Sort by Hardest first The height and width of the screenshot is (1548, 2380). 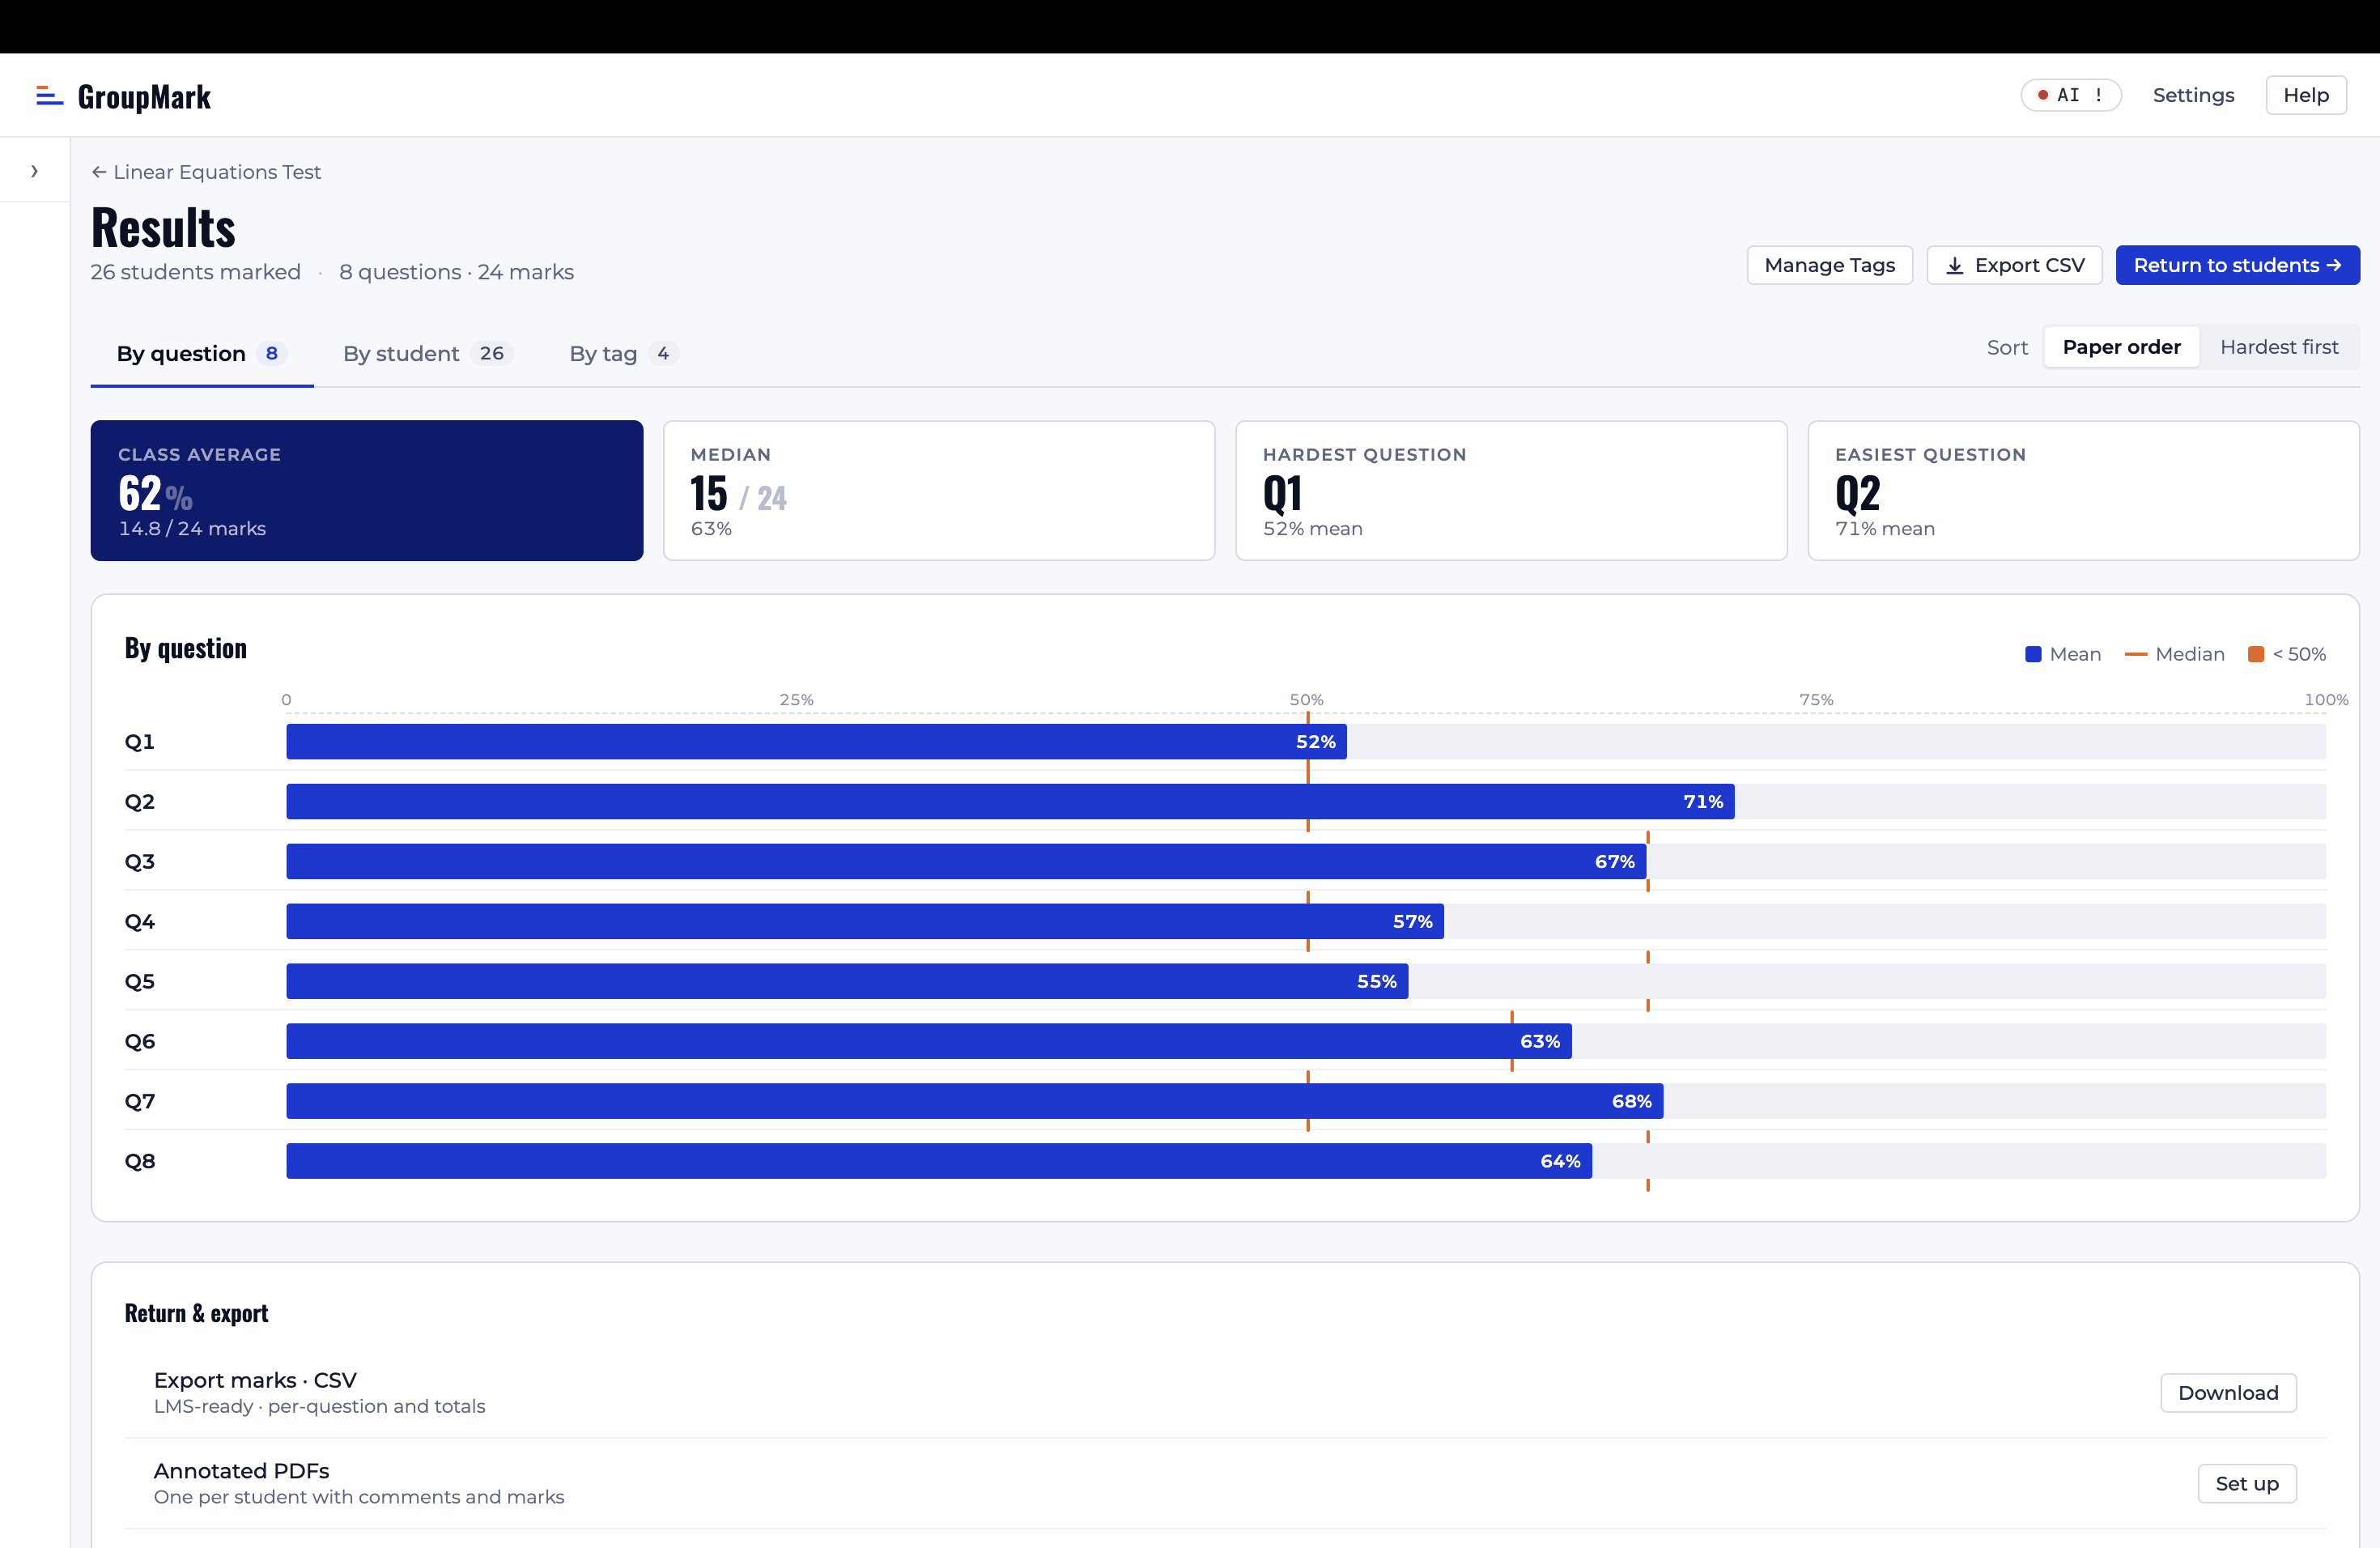[x=2278, y=347]
